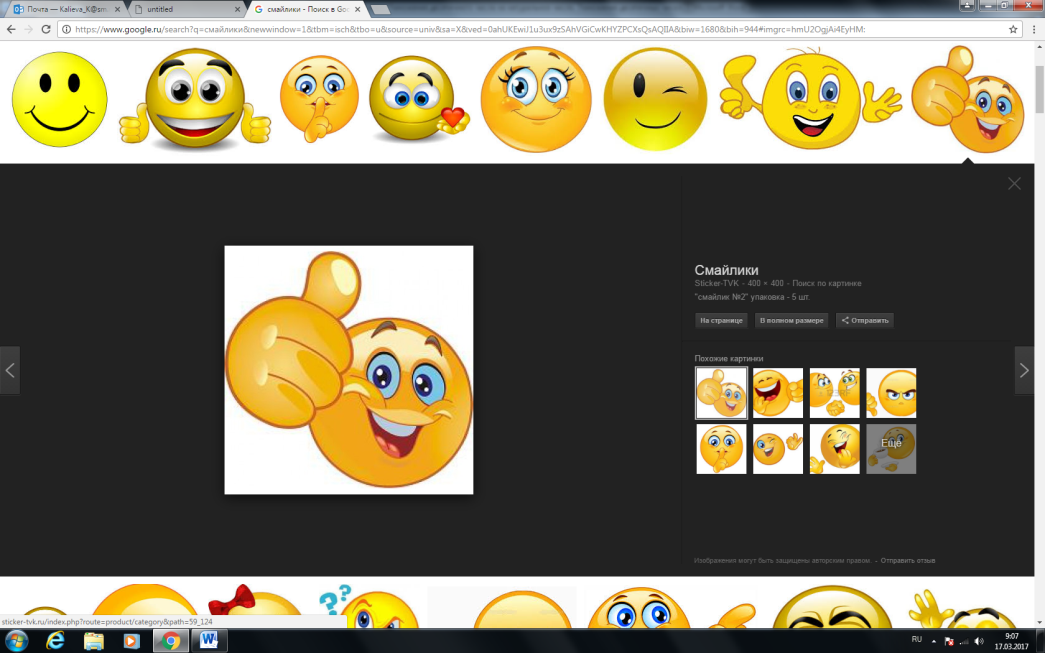Close the Почта mail tab
Viewport: 1045px width, 653px height.
(117, 9)
